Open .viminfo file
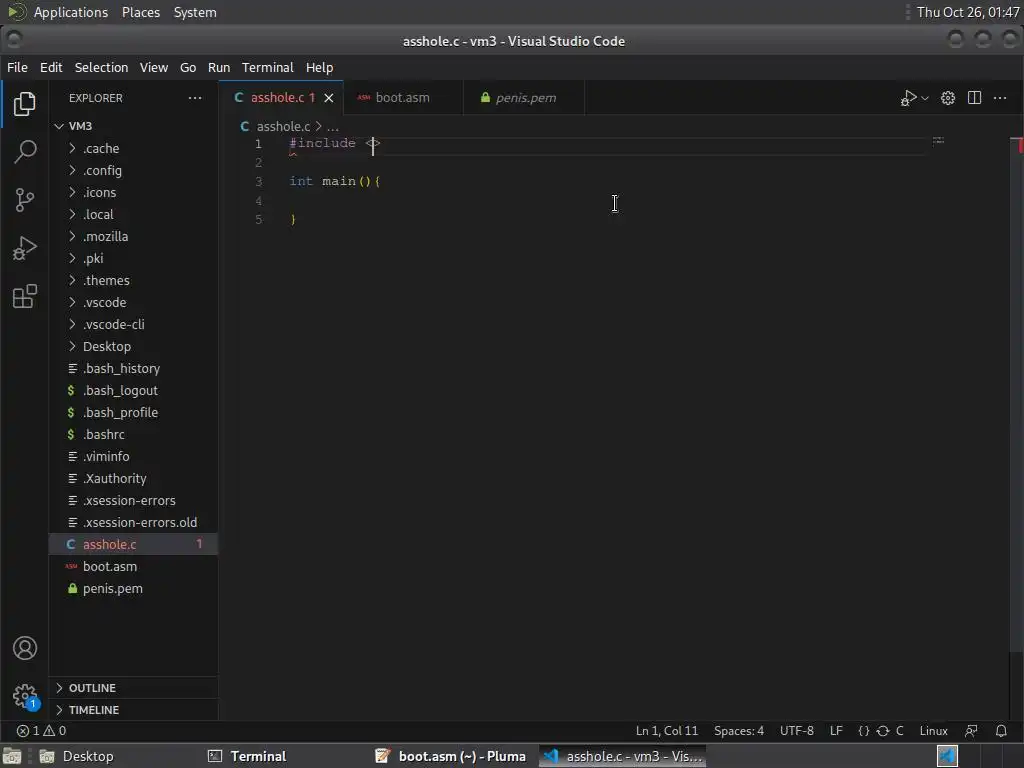The width and height of the screenshot is (1024, 768). pyautogui.click(x=133, y=456)
